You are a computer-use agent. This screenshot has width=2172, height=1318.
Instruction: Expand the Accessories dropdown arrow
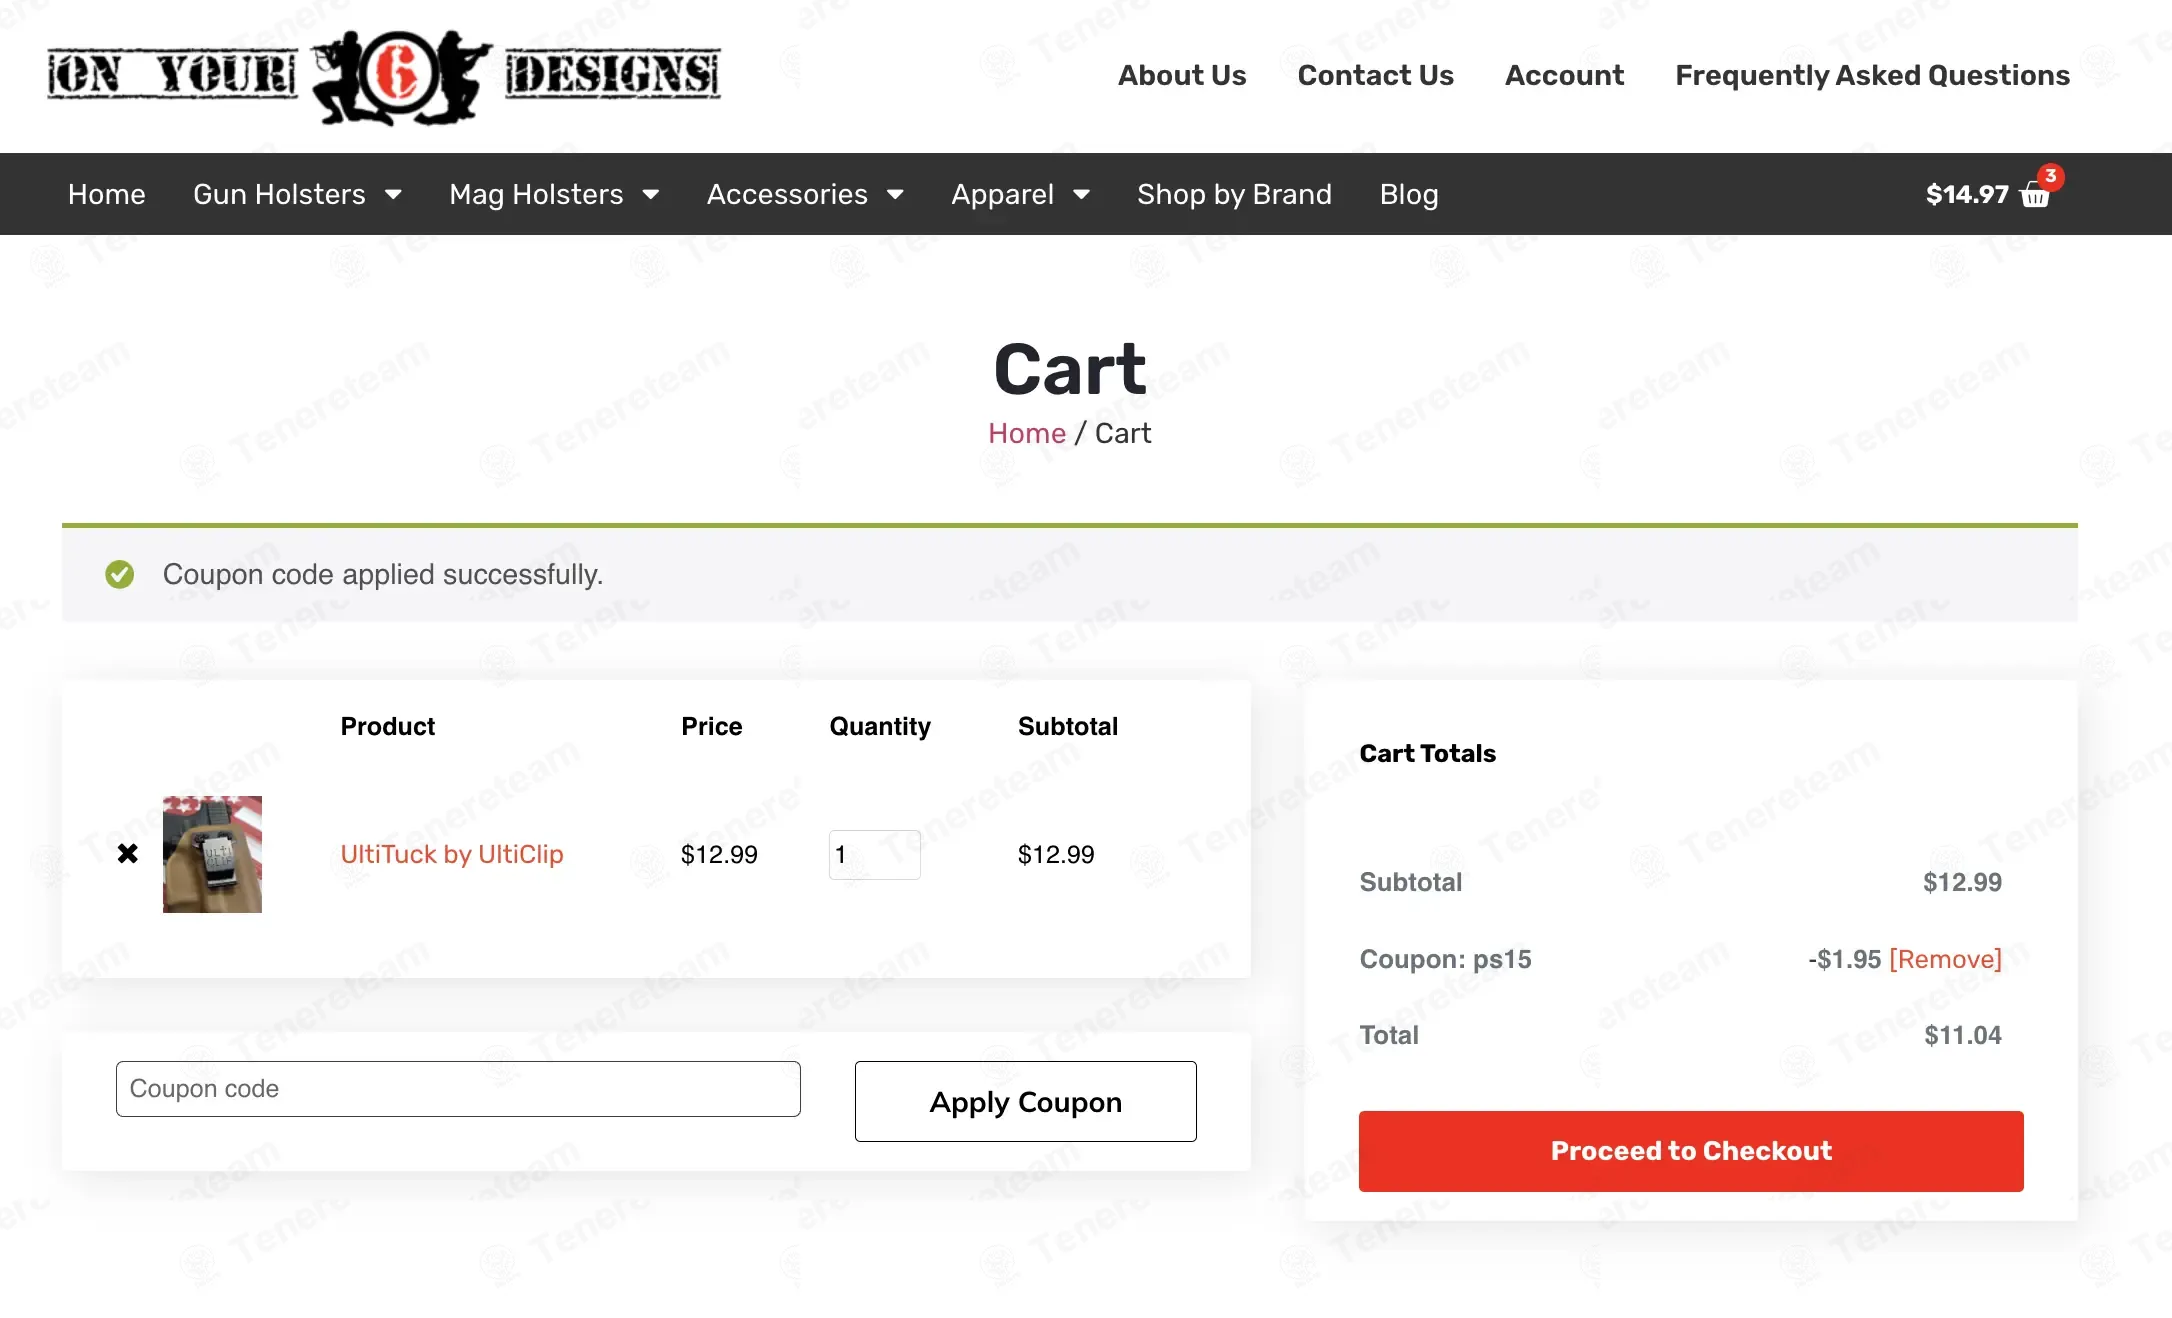896,194
